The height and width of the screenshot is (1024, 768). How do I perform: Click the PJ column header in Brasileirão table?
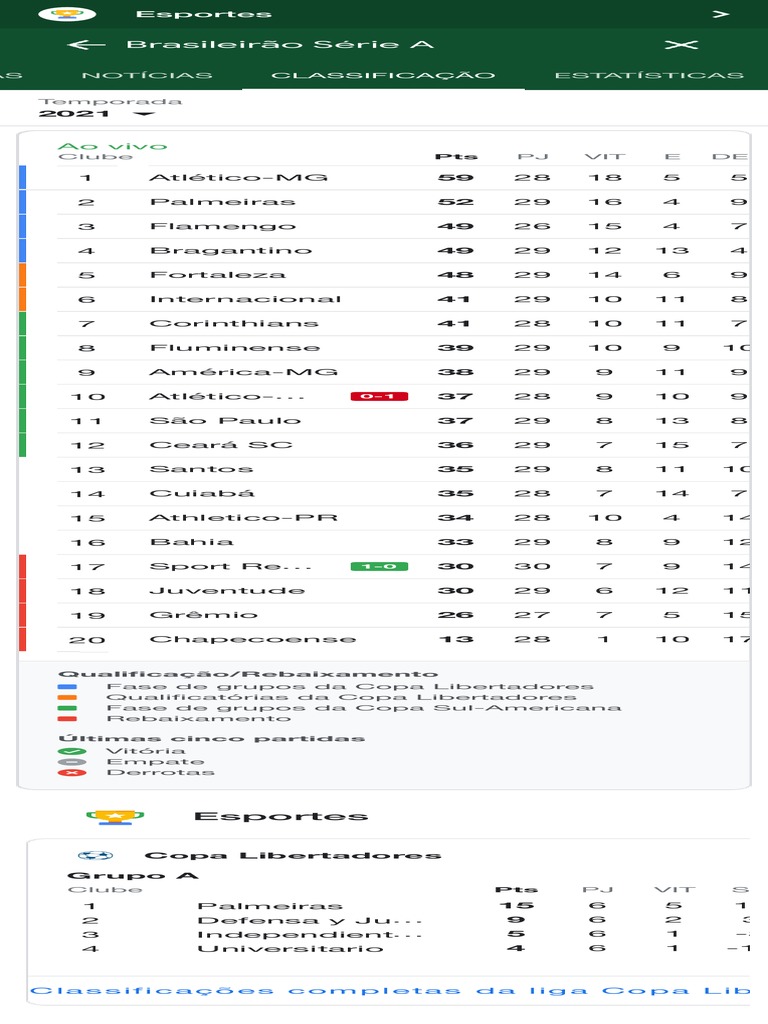[532, 157]
